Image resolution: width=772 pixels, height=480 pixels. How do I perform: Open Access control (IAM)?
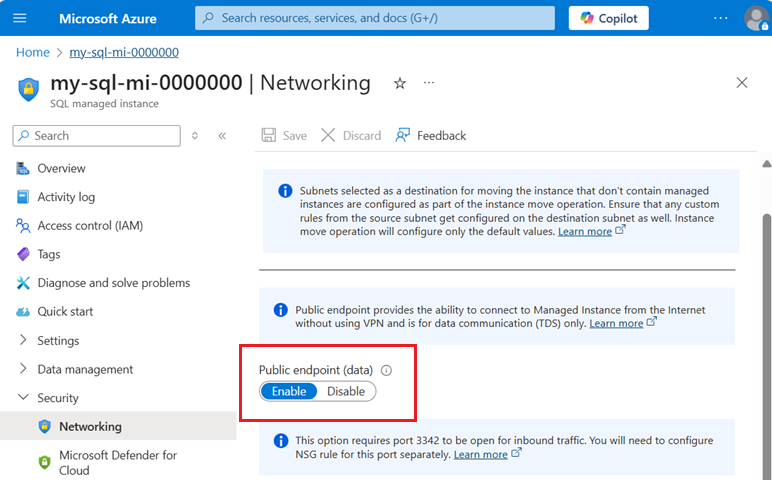[90, 225]
